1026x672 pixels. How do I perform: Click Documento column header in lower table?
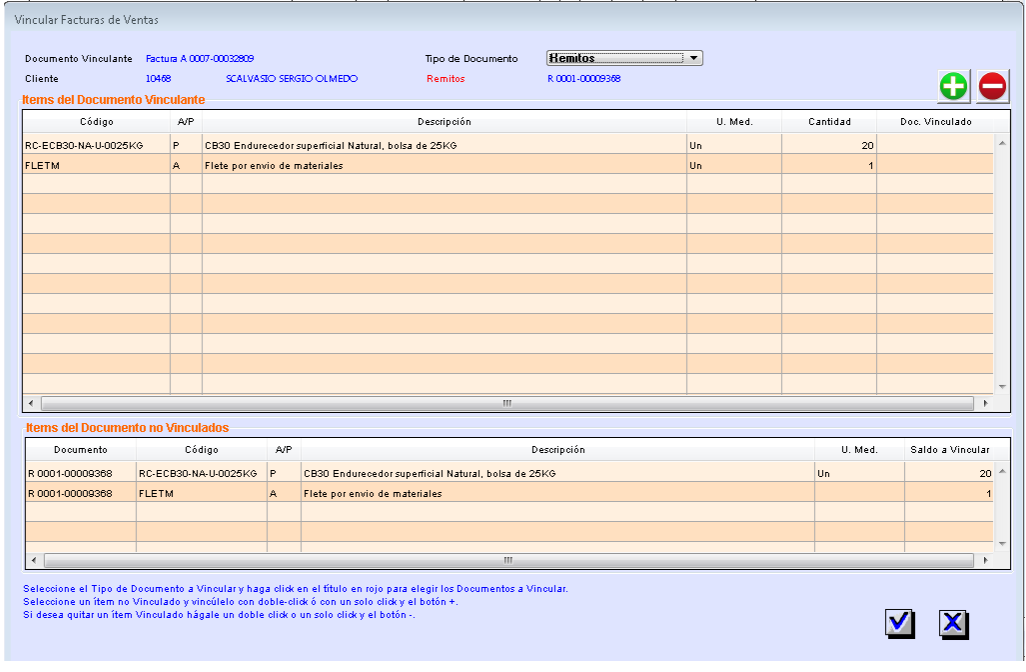(80, 450)
